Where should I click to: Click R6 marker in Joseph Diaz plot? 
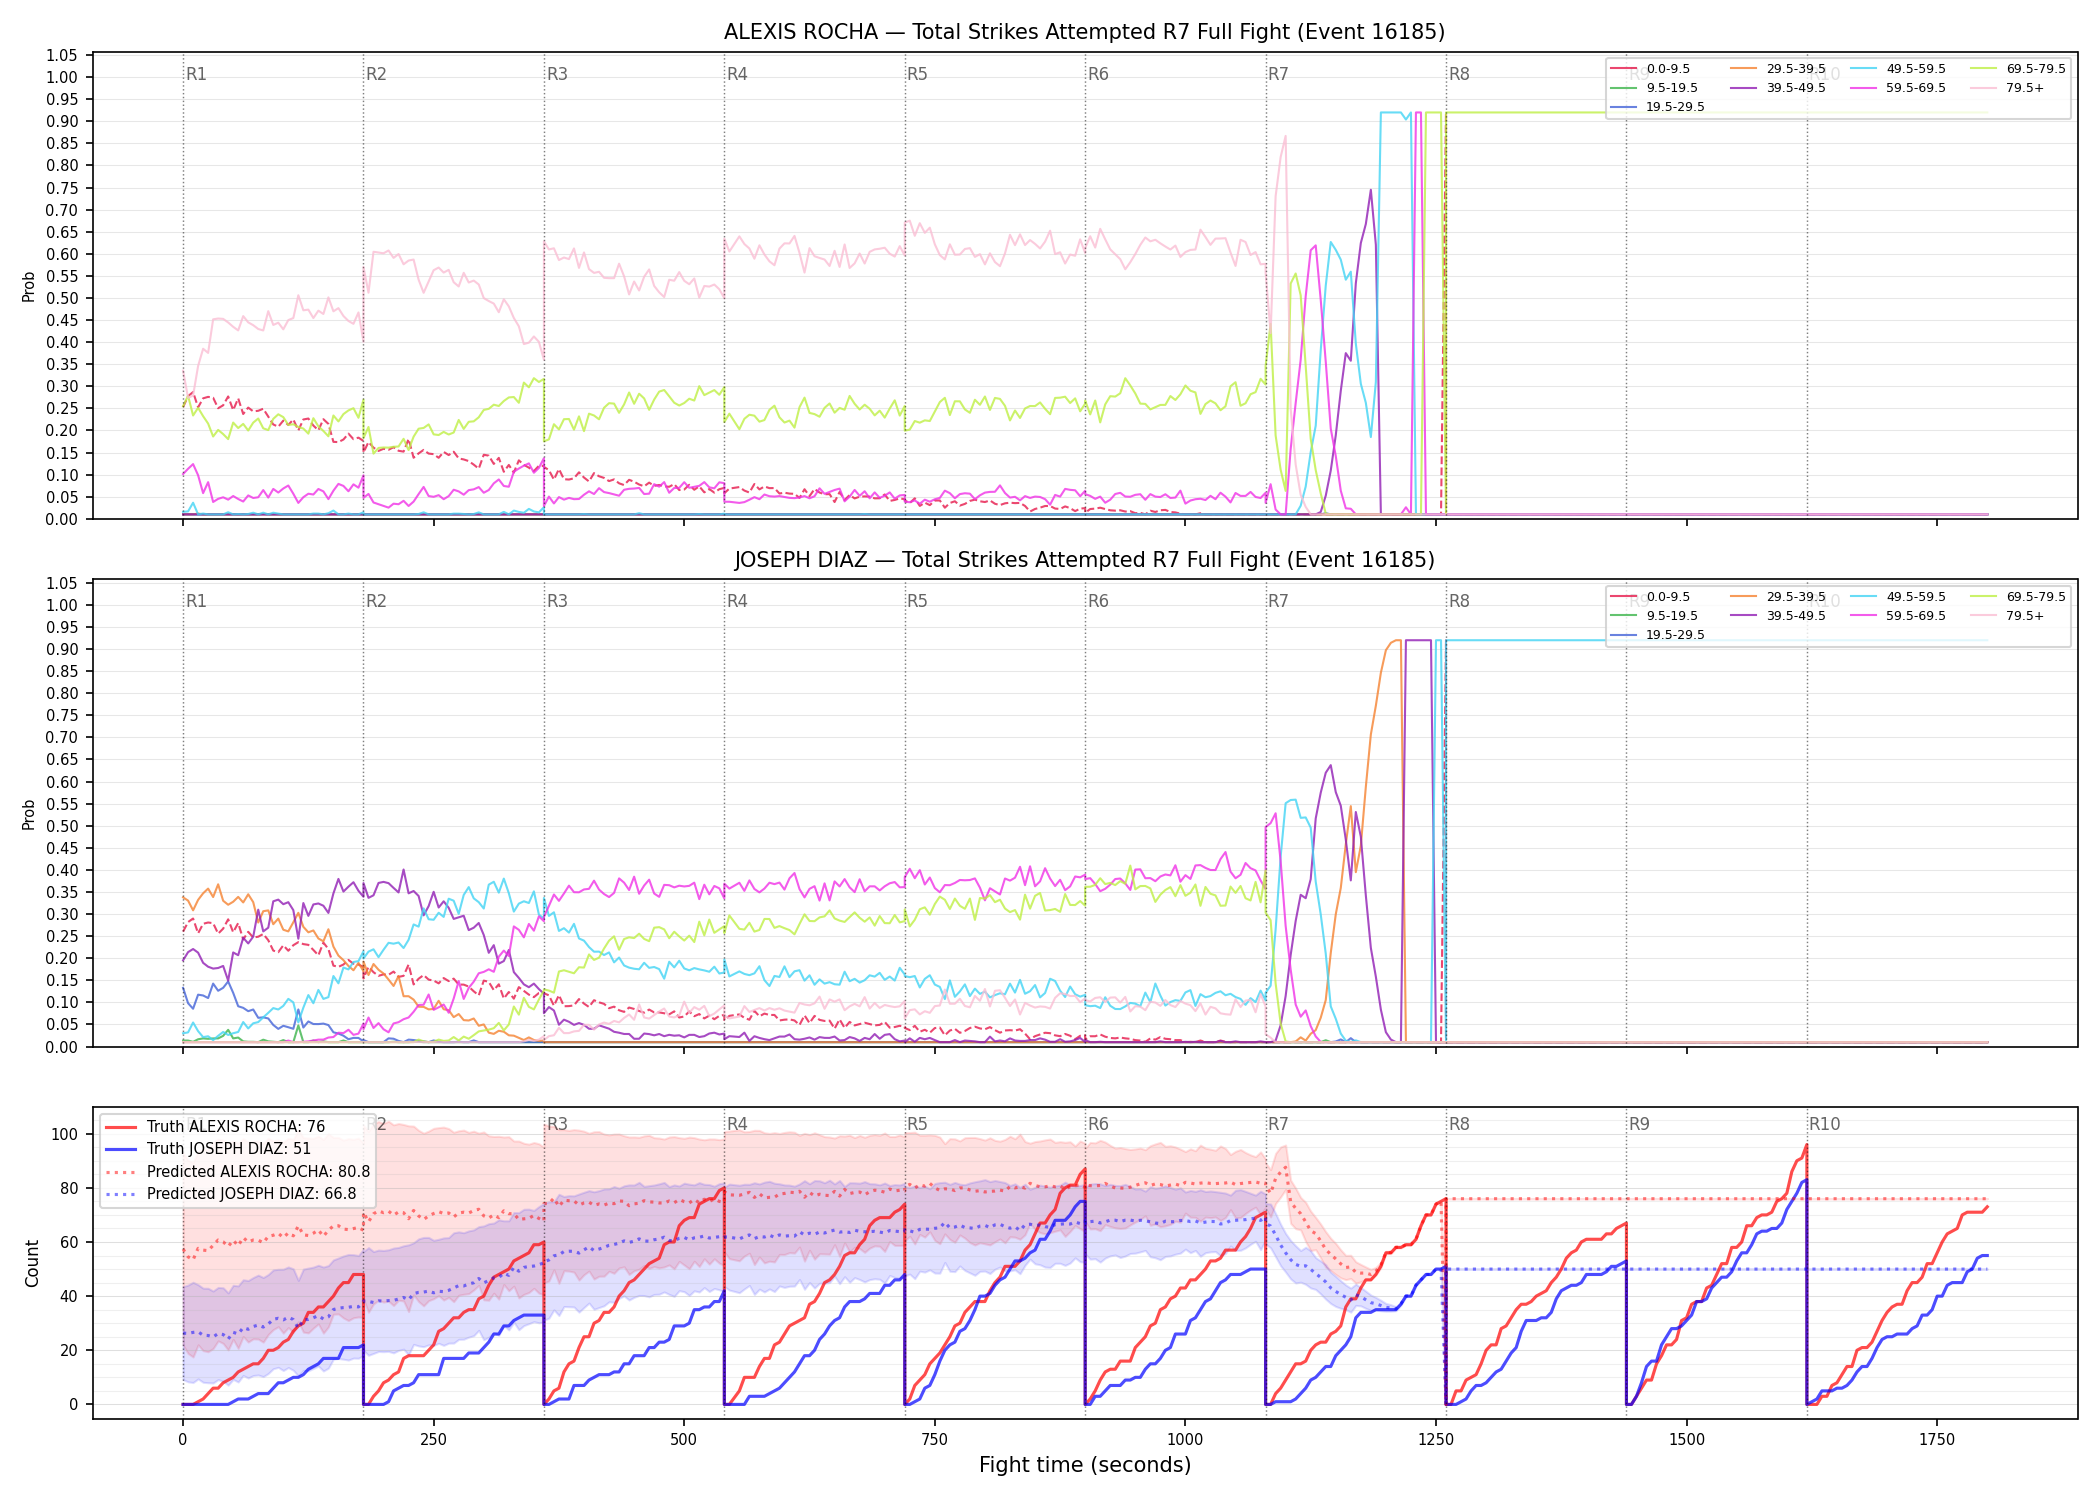click(1098, 601)
